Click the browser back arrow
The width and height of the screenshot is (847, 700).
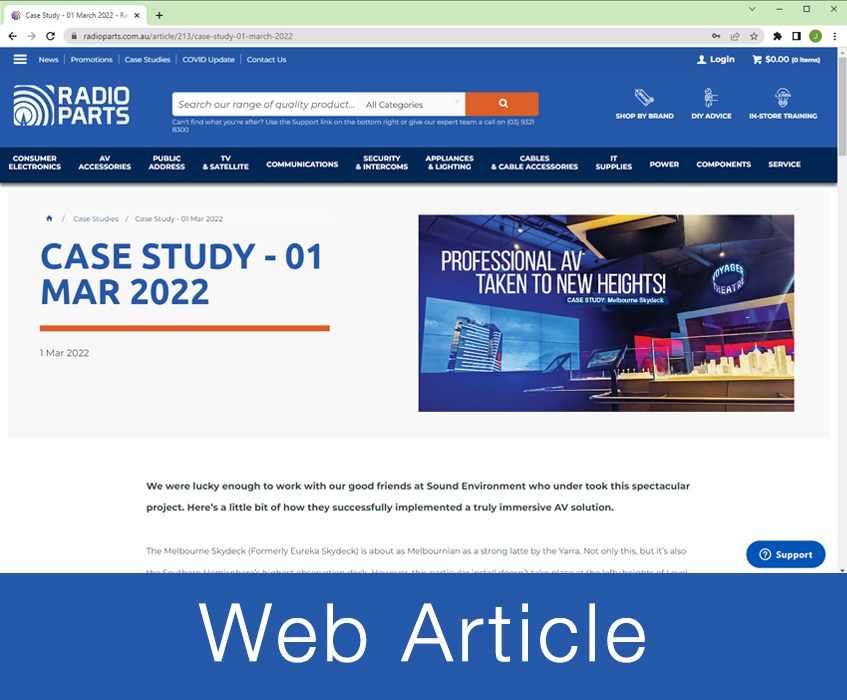click(x=13, y=36)
